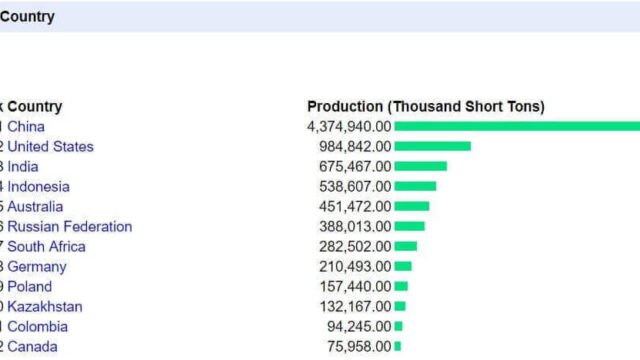Click China's green production bar
Viewport: 640px width, 360px height.
click(x=517, y=126)
